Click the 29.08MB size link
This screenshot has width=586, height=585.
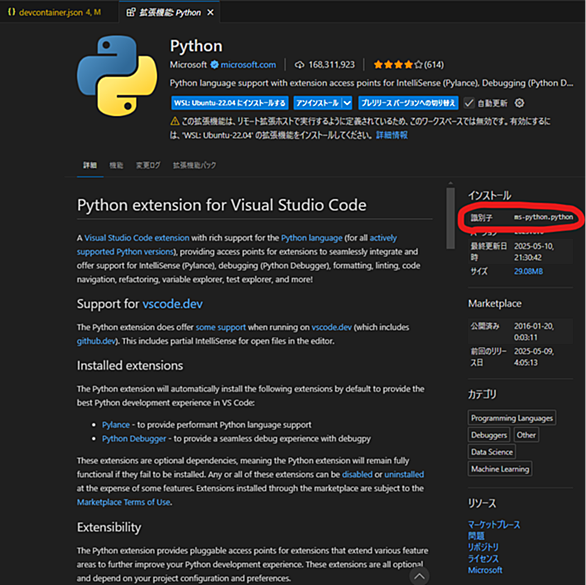pyautogui.click(x=528, y=271)
